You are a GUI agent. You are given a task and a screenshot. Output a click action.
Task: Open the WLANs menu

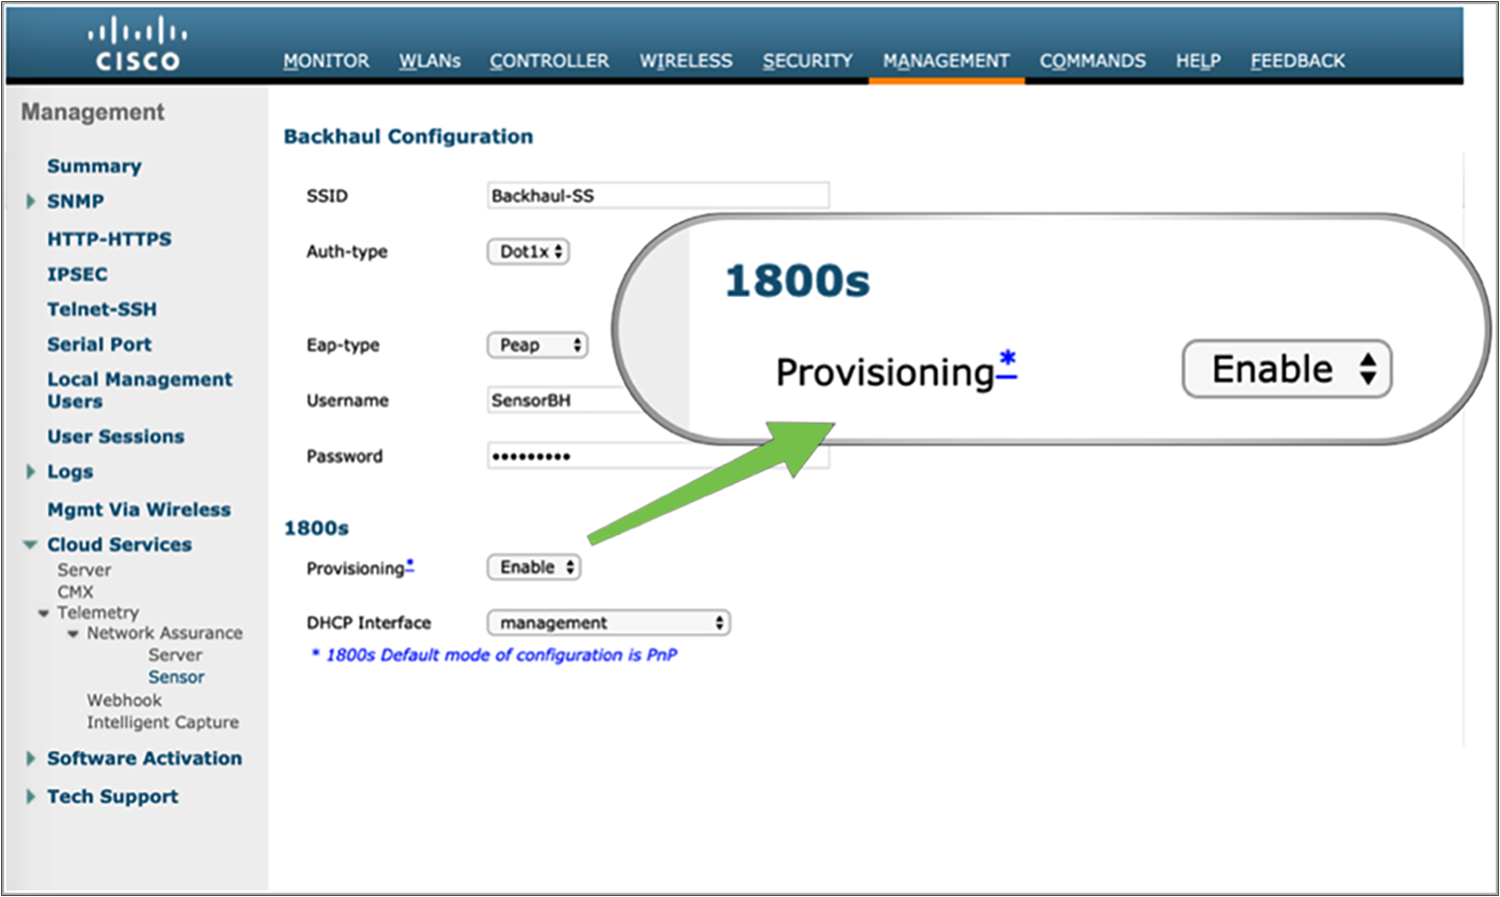tap(430, 61)
